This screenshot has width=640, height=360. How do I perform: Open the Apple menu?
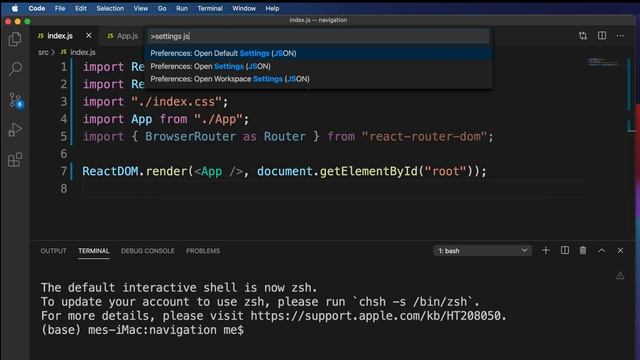(15, 8)
